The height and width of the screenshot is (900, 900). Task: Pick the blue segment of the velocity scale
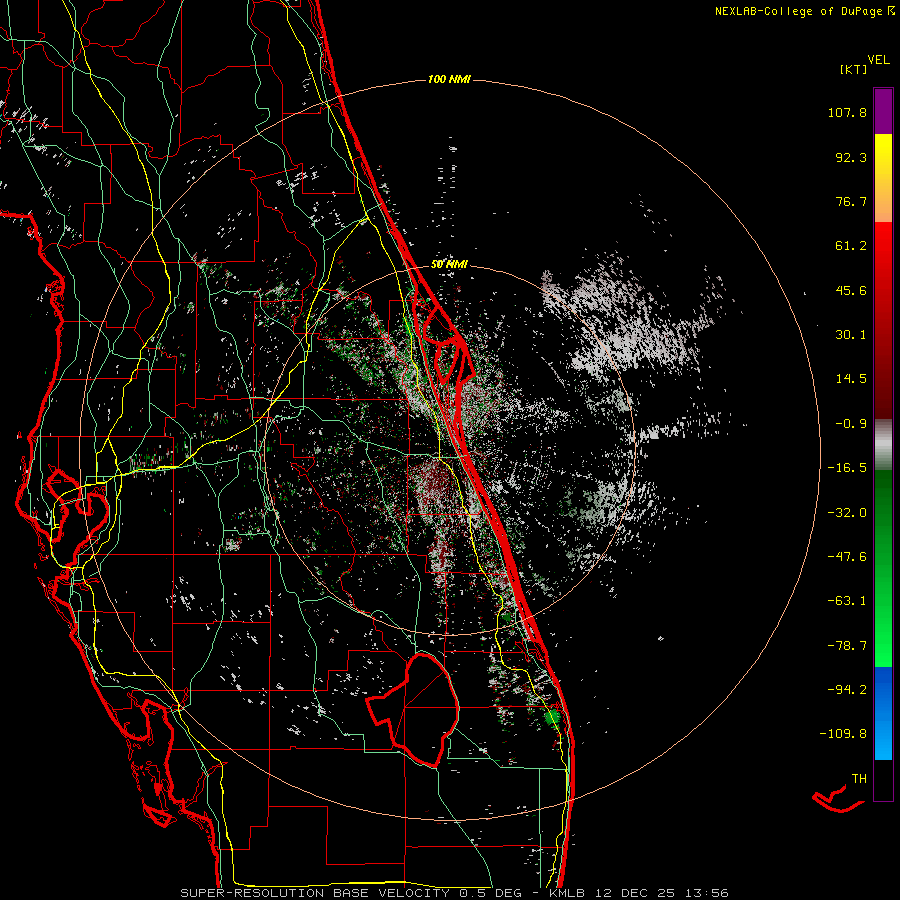[x=883, y=713]
